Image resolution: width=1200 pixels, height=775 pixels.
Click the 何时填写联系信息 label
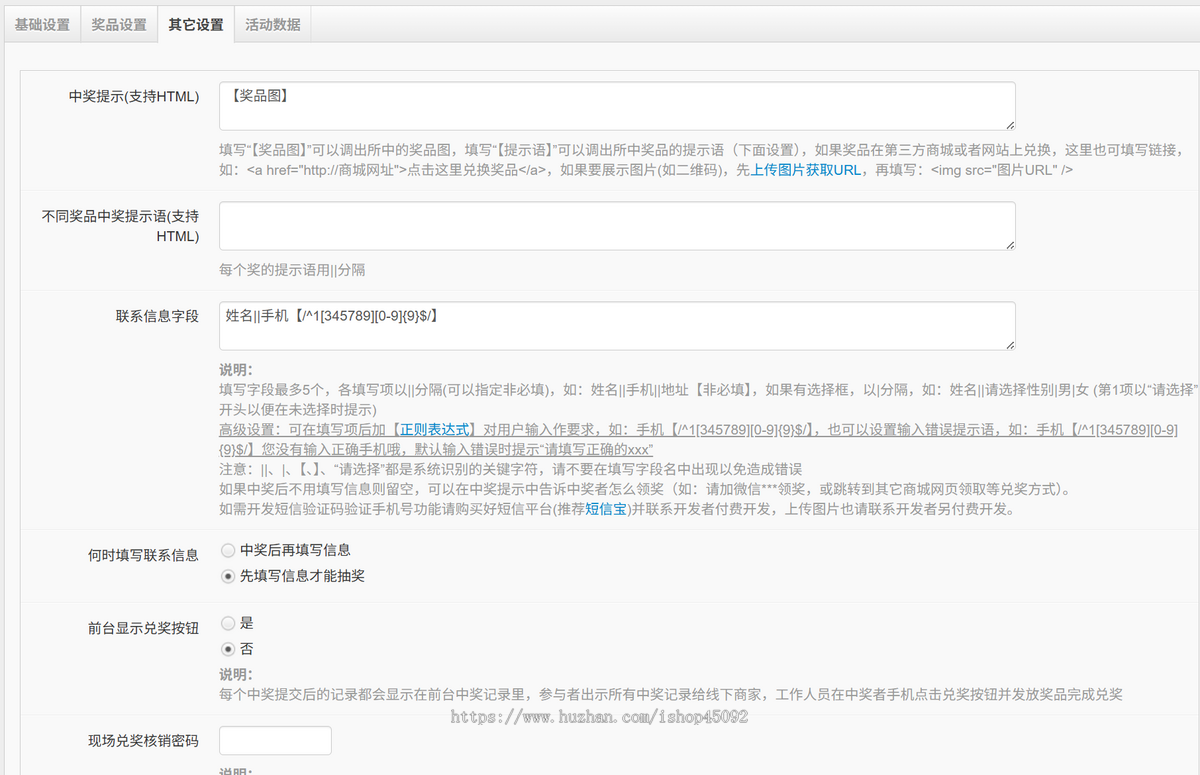pyautogui.click(x=143, y=555)
